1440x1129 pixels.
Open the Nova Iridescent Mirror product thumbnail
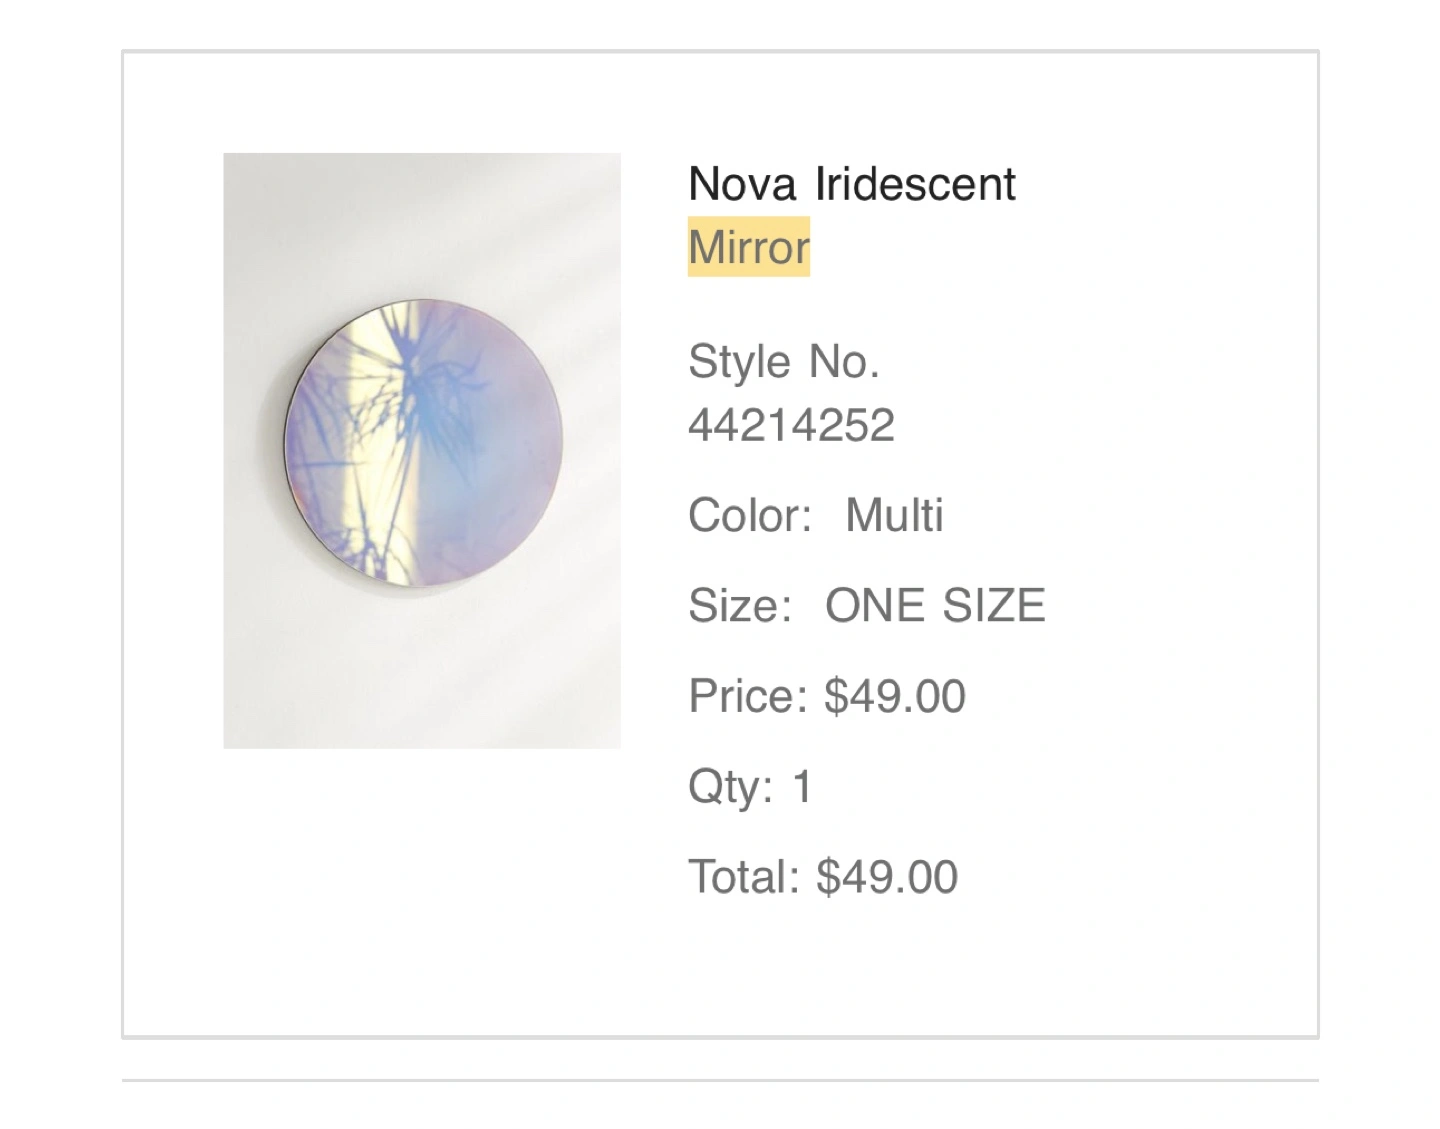(421, 450)
